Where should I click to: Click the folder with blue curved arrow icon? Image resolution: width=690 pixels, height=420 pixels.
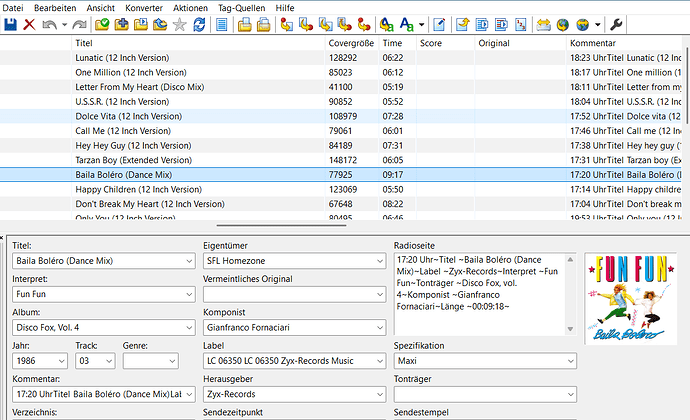click(160, 25)
